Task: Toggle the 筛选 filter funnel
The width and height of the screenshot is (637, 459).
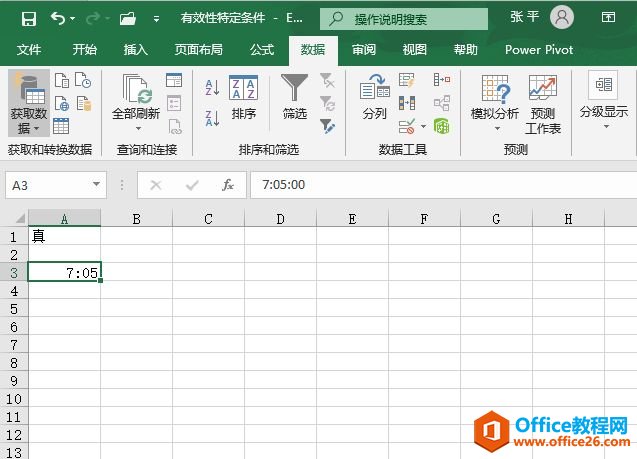Action: (294, 97)
